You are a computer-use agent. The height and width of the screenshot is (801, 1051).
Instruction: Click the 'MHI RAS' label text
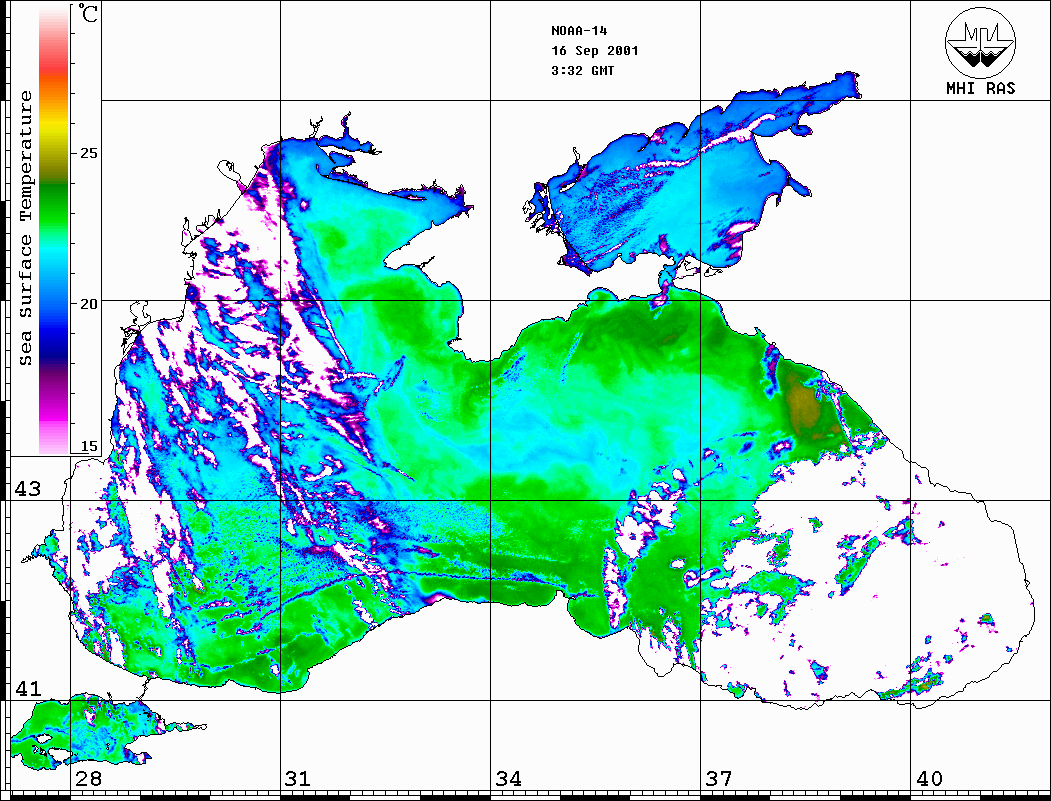coord(980,88)
